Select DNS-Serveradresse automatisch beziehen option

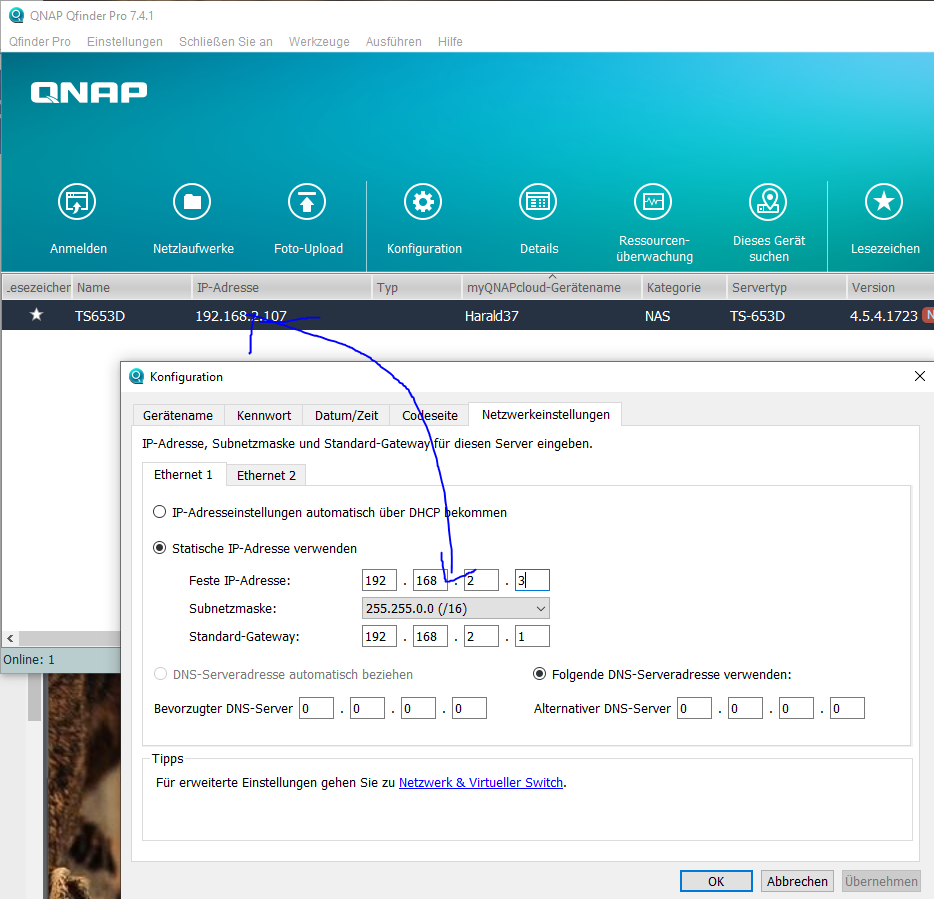(160, 674)
